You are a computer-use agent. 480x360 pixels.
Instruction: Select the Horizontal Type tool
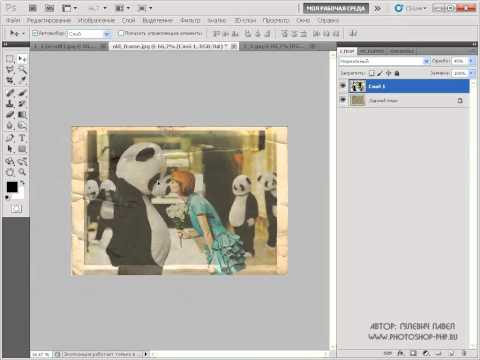[22, 138]
